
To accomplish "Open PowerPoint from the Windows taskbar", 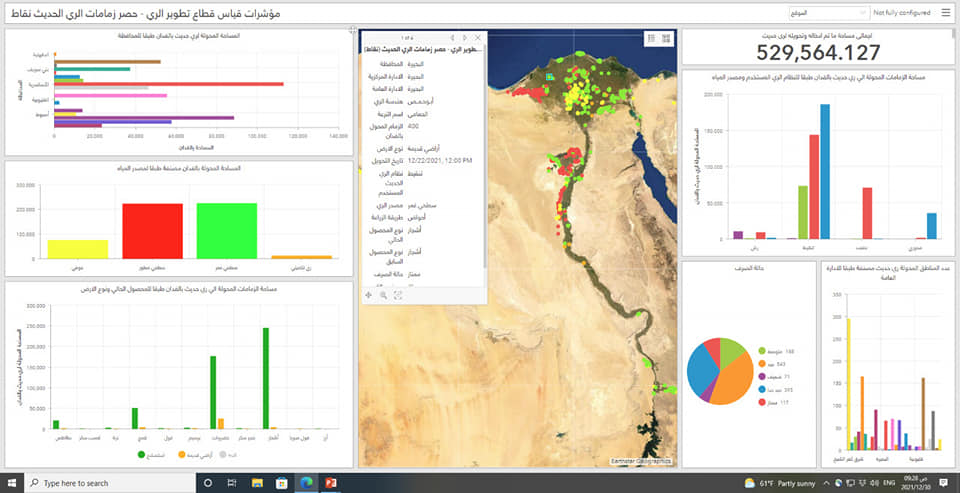I will [x=333, y=483].
